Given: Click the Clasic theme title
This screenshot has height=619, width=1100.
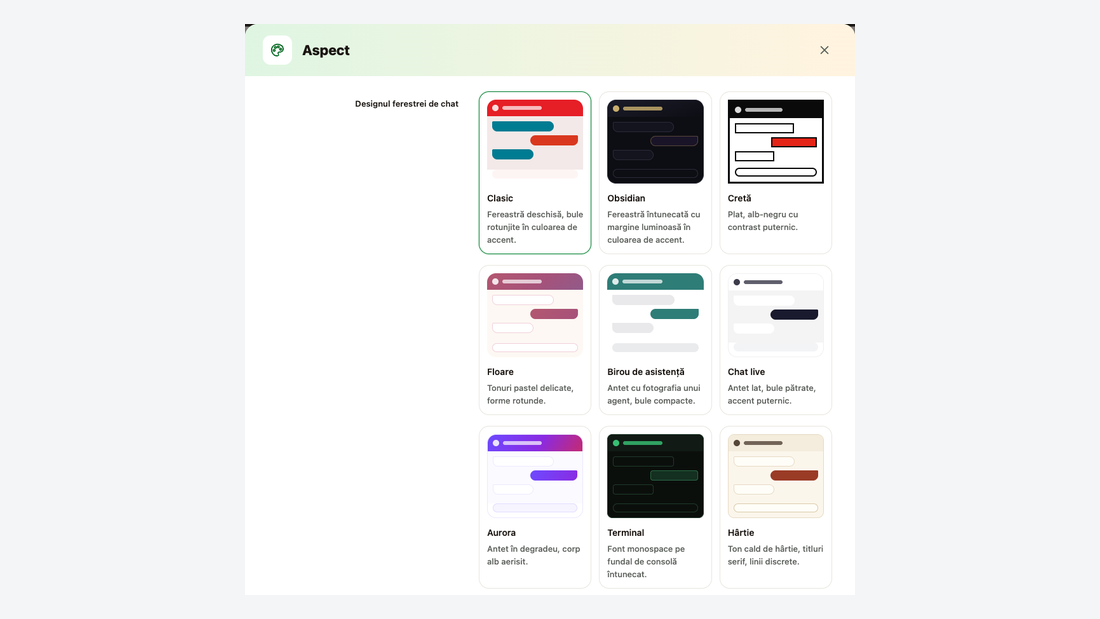Looking at the screenshot, I should [x=500, y=199].
